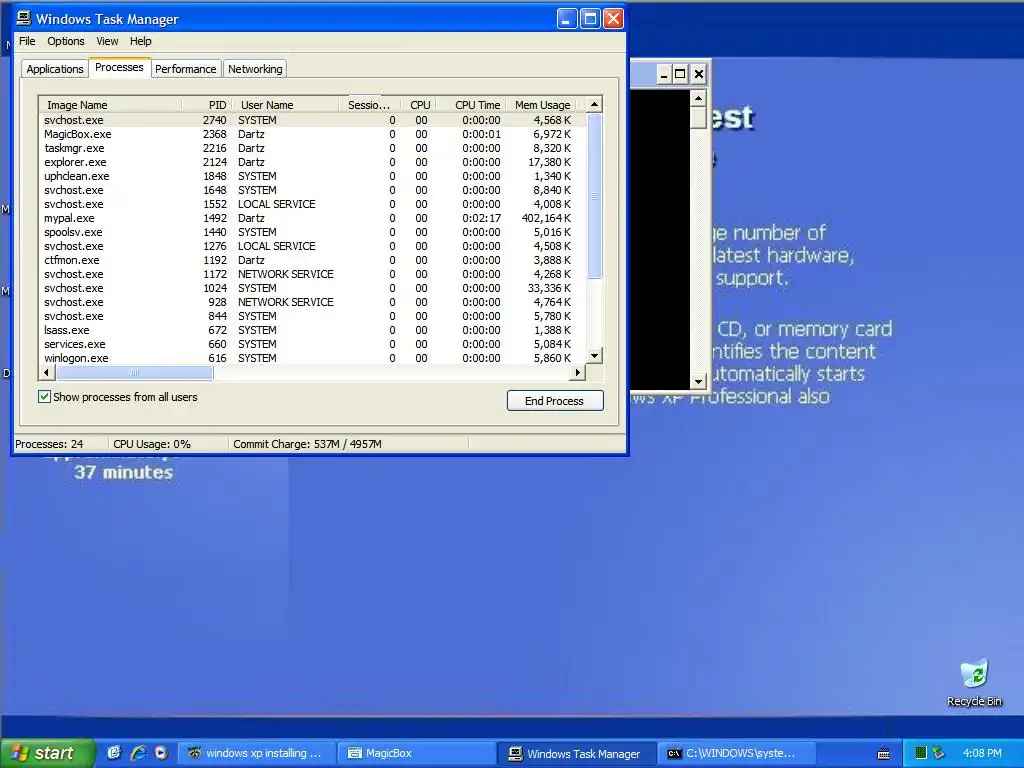Open the Help menu
The height and width of the screenshot is (768, 1024).
click(140, 41)
